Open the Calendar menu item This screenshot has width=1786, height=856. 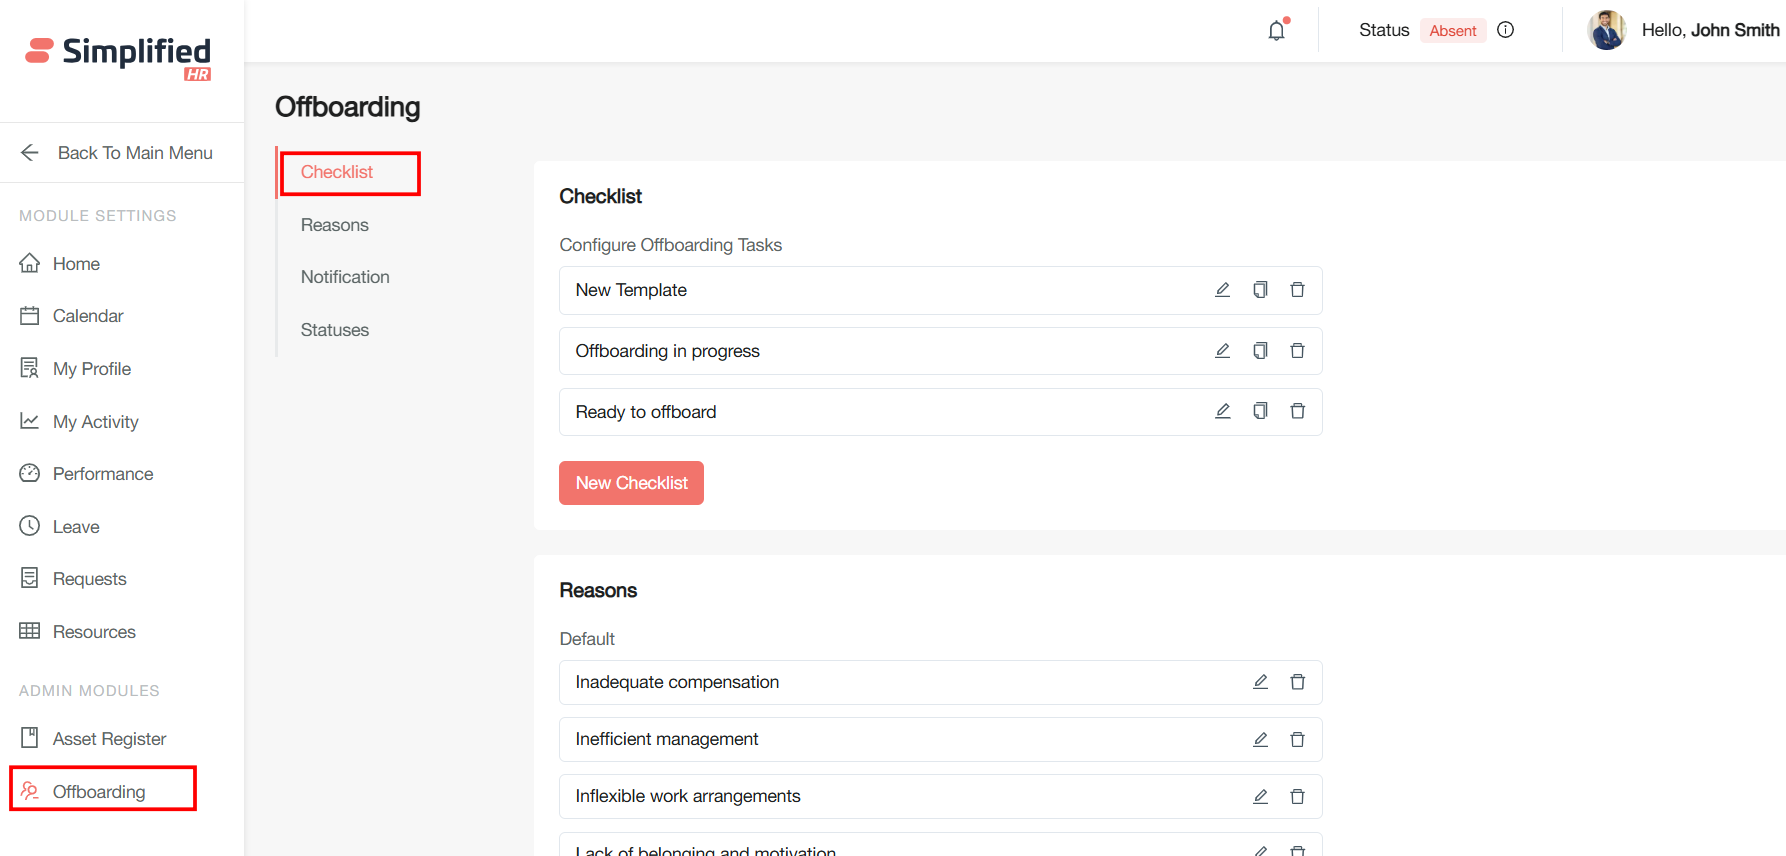[x=88, y=316]
